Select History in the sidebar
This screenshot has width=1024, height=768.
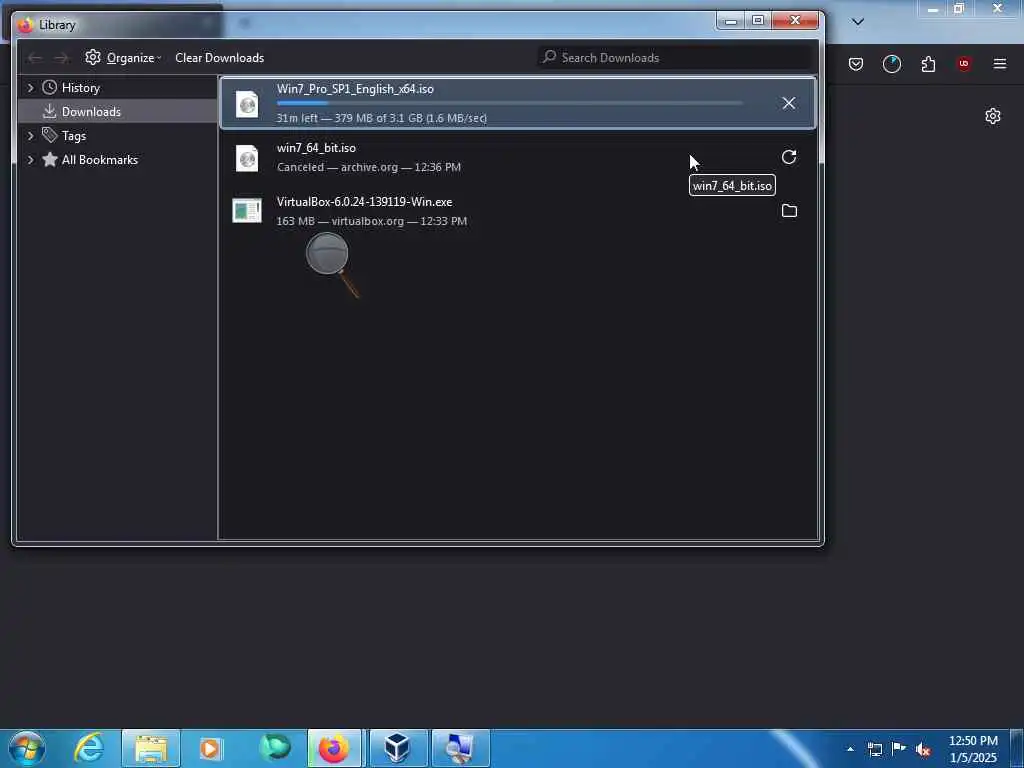click(x=80, y=88)
